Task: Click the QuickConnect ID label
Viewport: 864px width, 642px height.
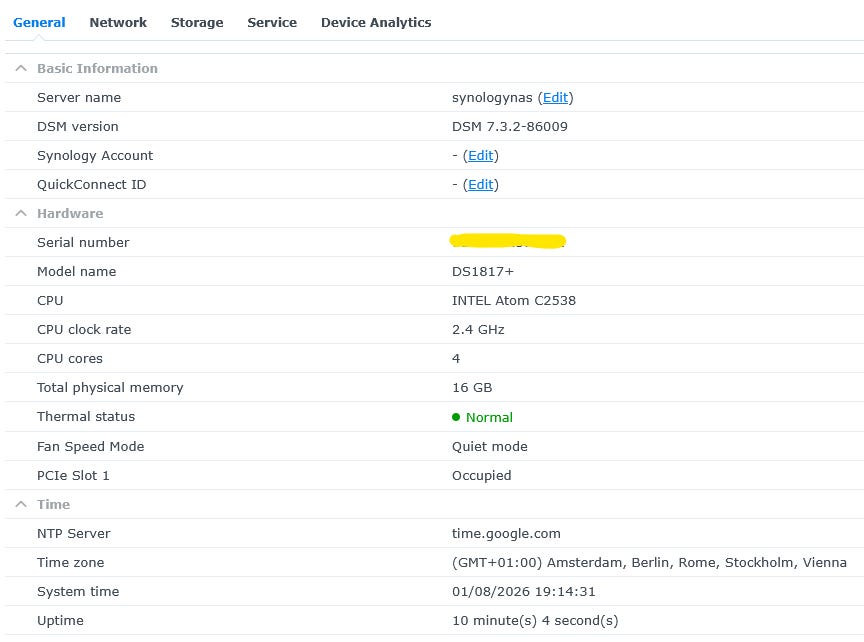Action: (x=91, y=185)
